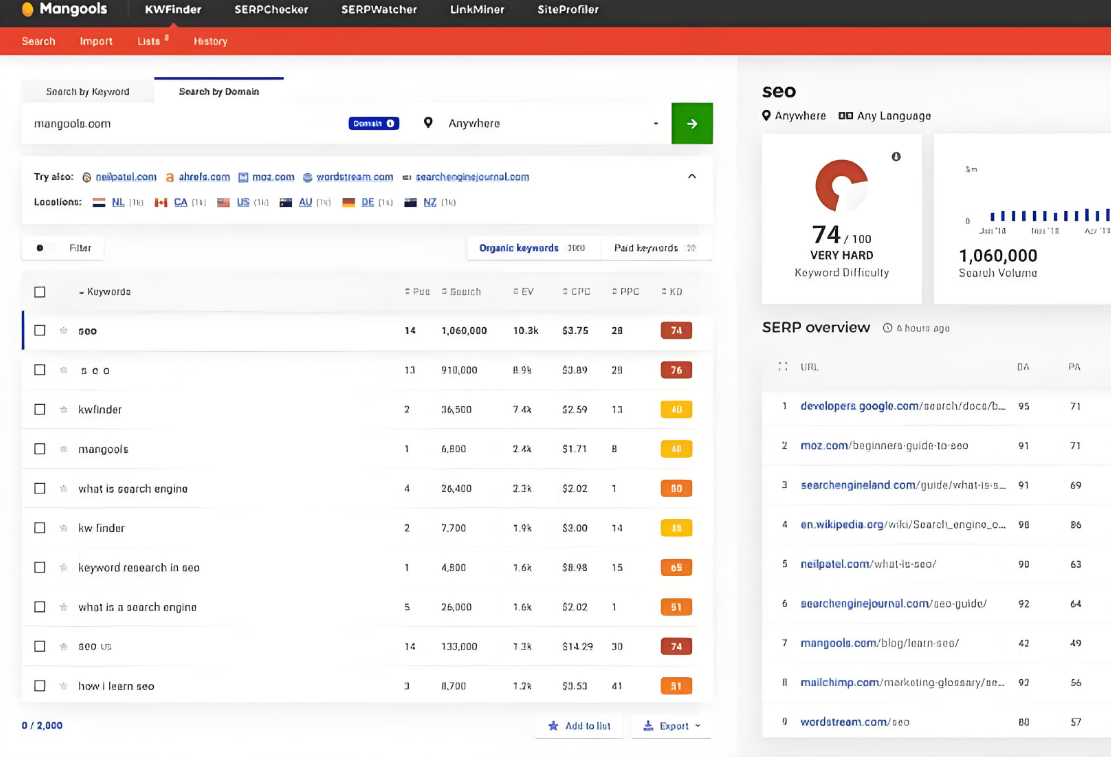The image size is (1111, 757).
Task: Click the AU flag icon
Action: pos(286,203)
